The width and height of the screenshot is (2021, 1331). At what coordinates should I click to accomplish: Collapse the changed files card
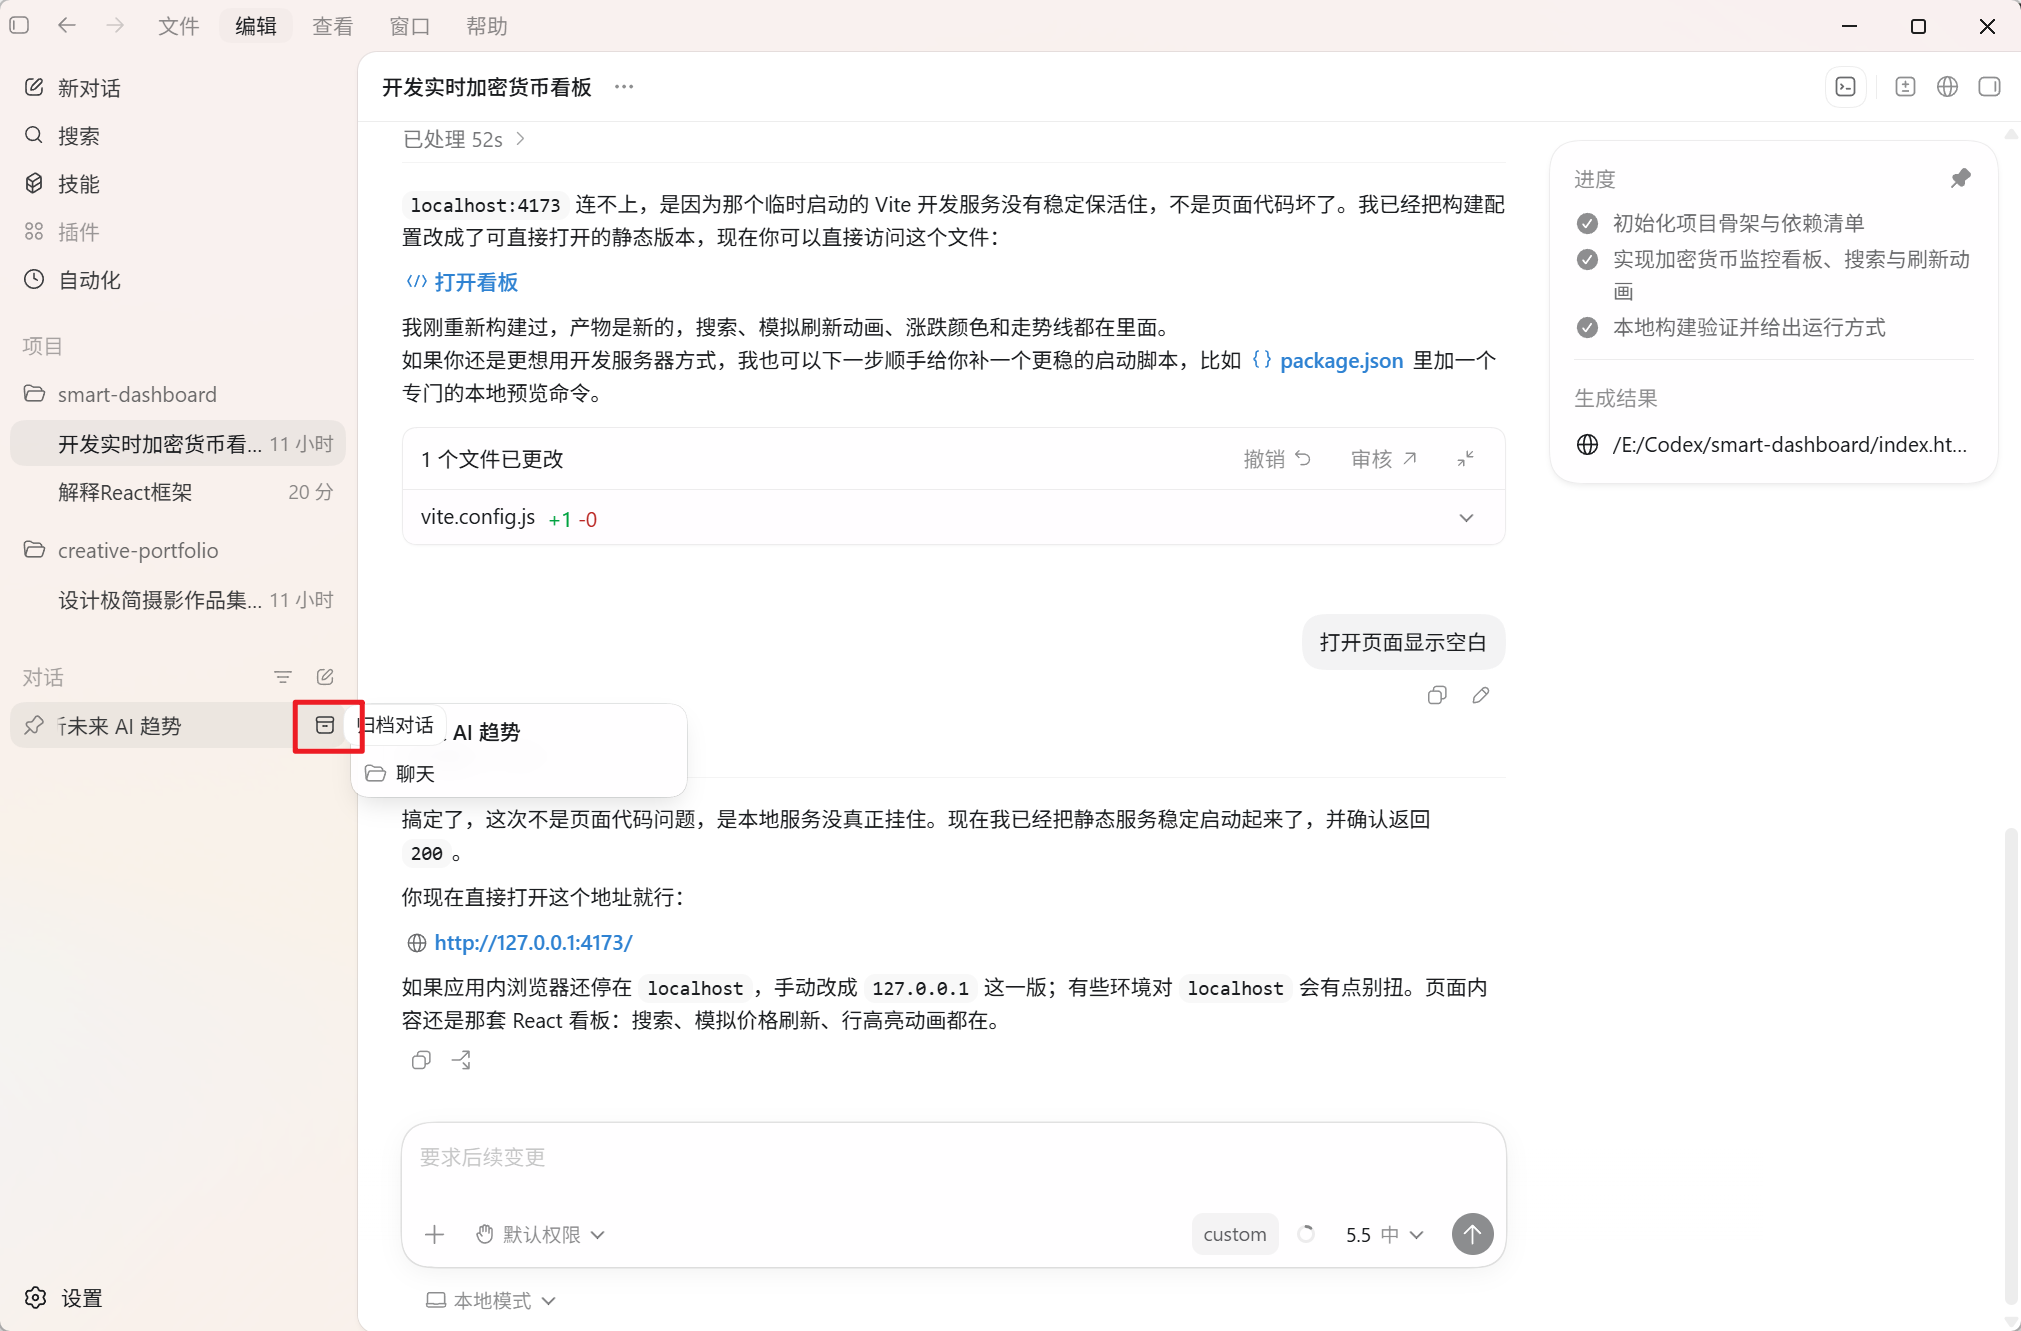[x=1466, y=458]
